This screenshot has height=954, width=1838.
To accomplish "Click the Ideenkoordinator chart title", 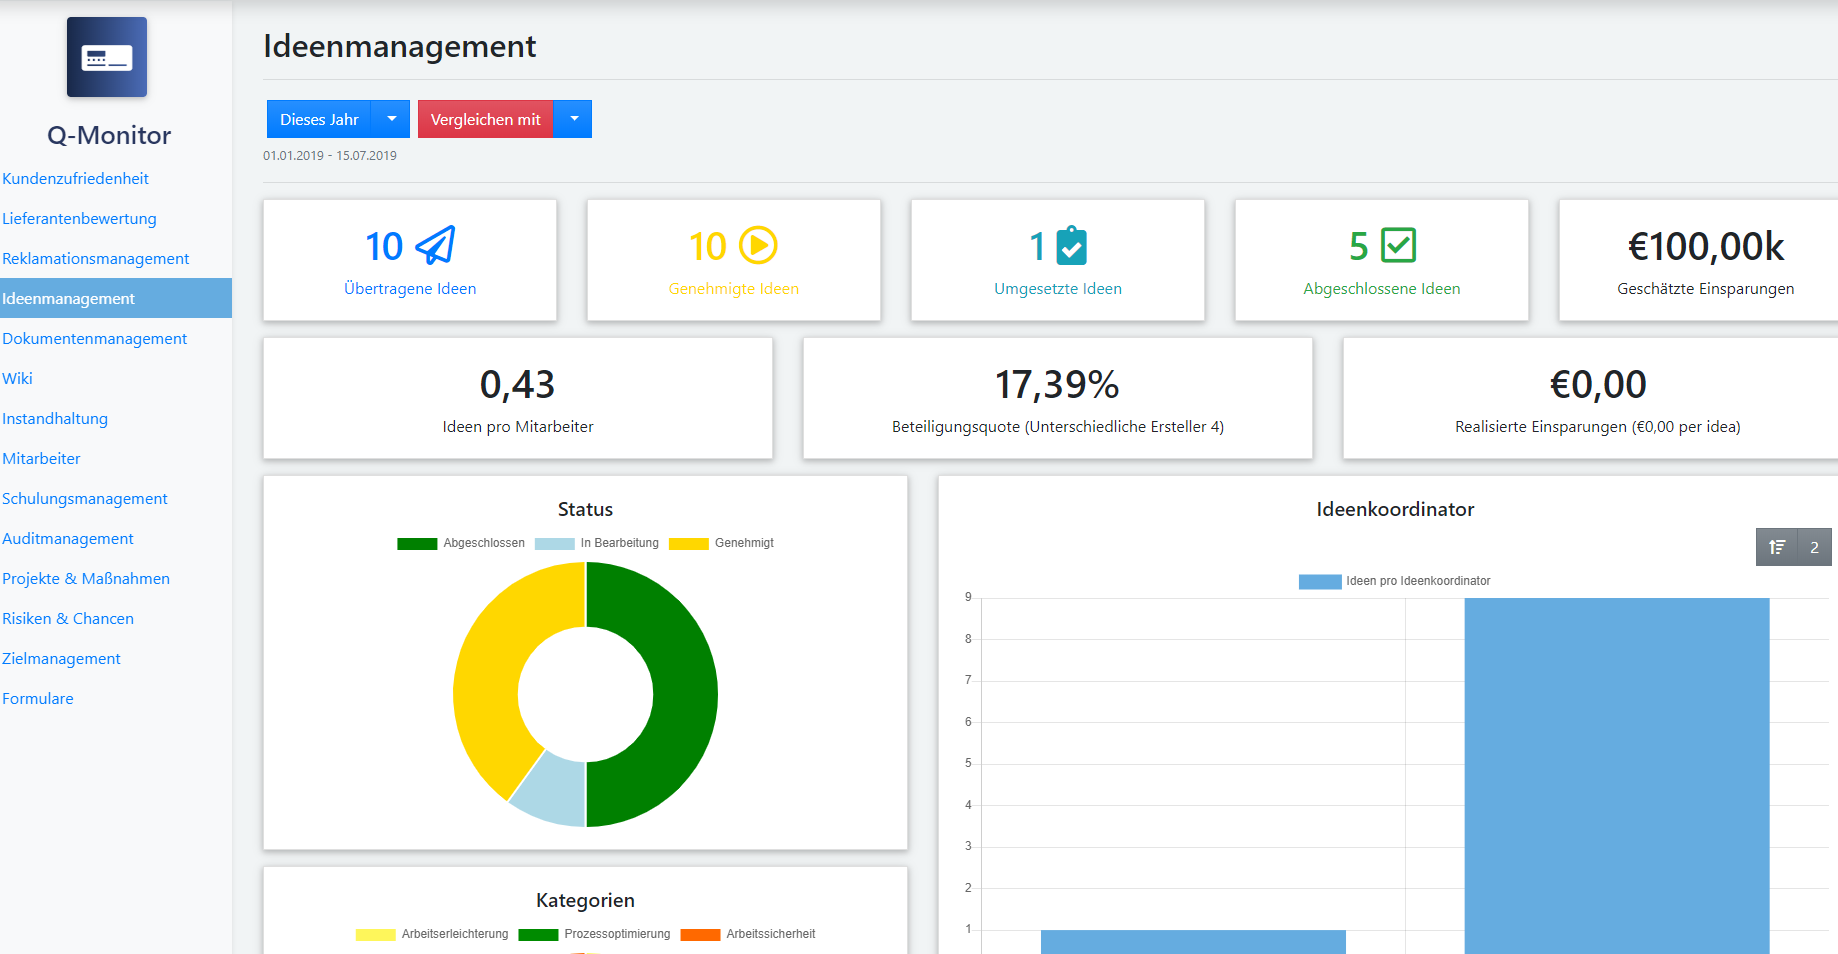I will tap(1395, 509).
